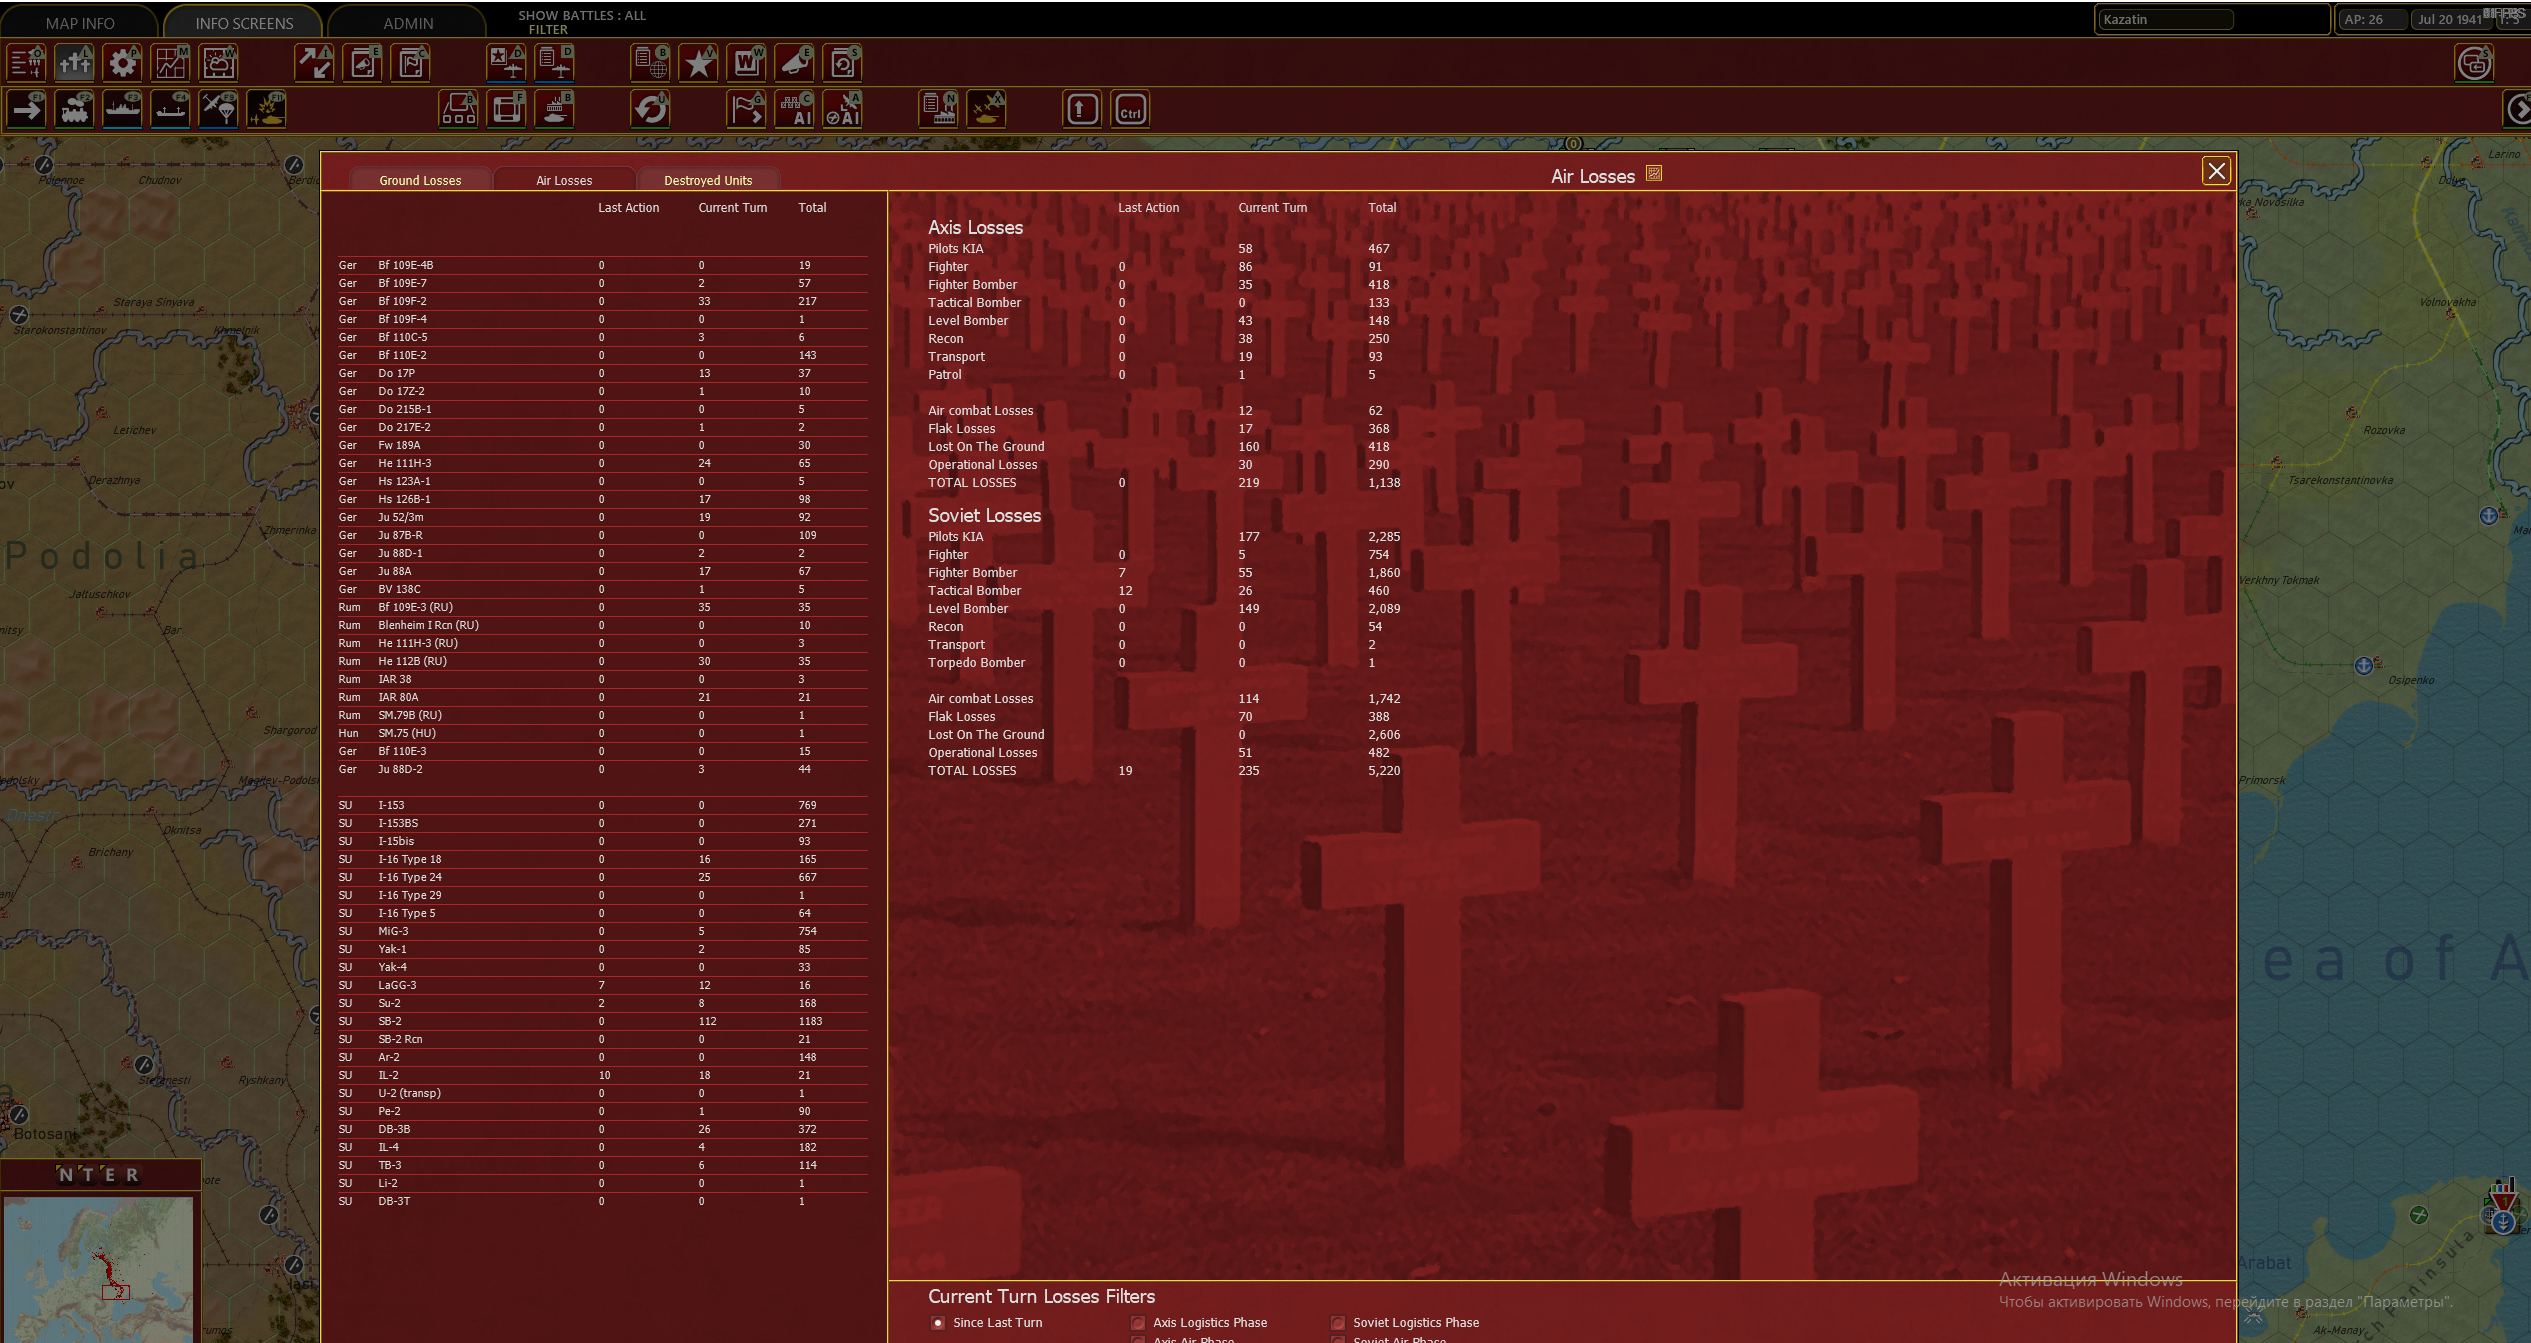Open the victory screen star icon
The image size is (2531, 1343).
[x=699, y=63]
